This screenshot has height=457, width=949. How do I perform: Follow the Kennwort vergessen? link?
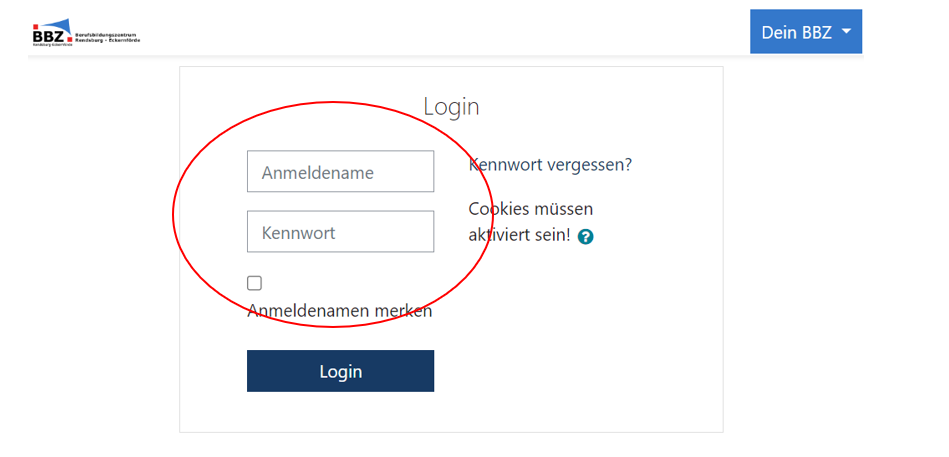pos(550,165)
